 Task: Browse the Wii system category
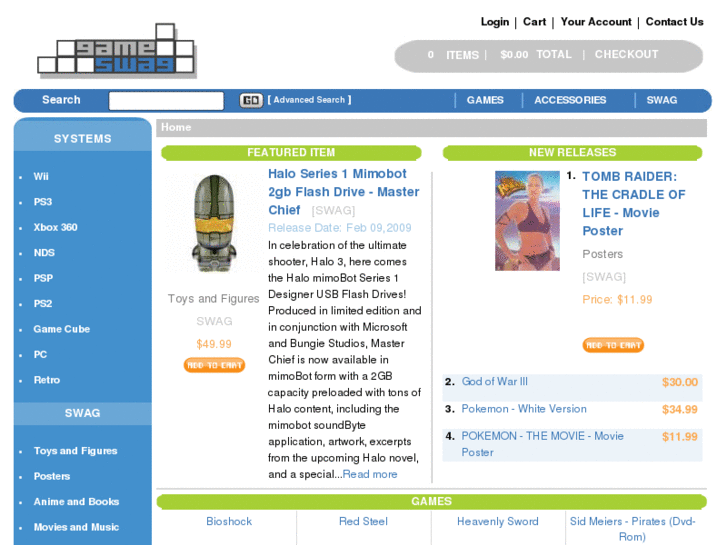click(x=41, y=176)
